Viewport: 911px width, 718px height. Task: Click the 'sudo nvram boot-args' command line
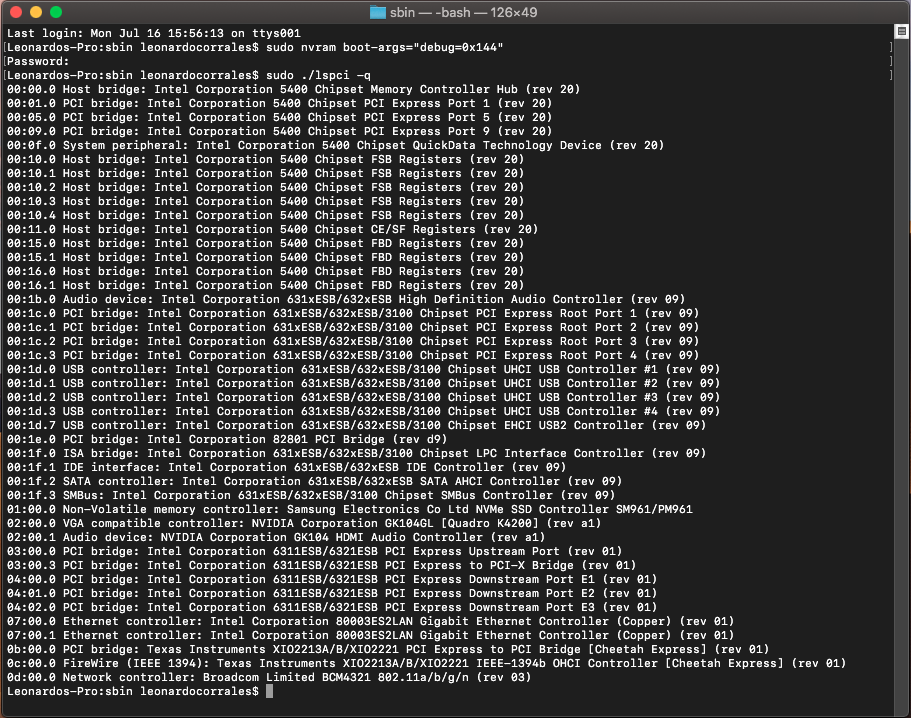[x=255, y=47]
